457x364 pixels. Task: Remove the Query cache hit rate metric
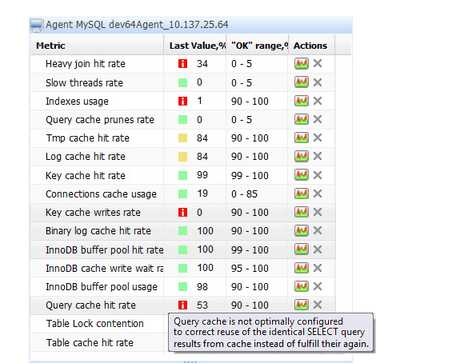pos(318,304)
